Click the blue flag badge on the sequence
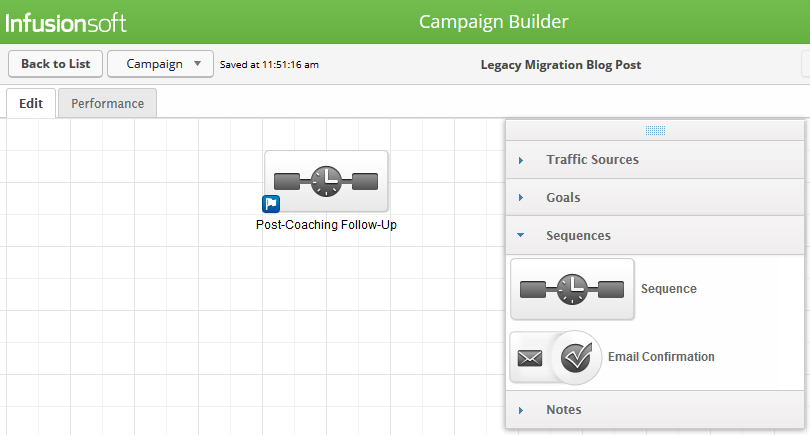Viewport: 810px width, 435px height. (x=271, y=204)
